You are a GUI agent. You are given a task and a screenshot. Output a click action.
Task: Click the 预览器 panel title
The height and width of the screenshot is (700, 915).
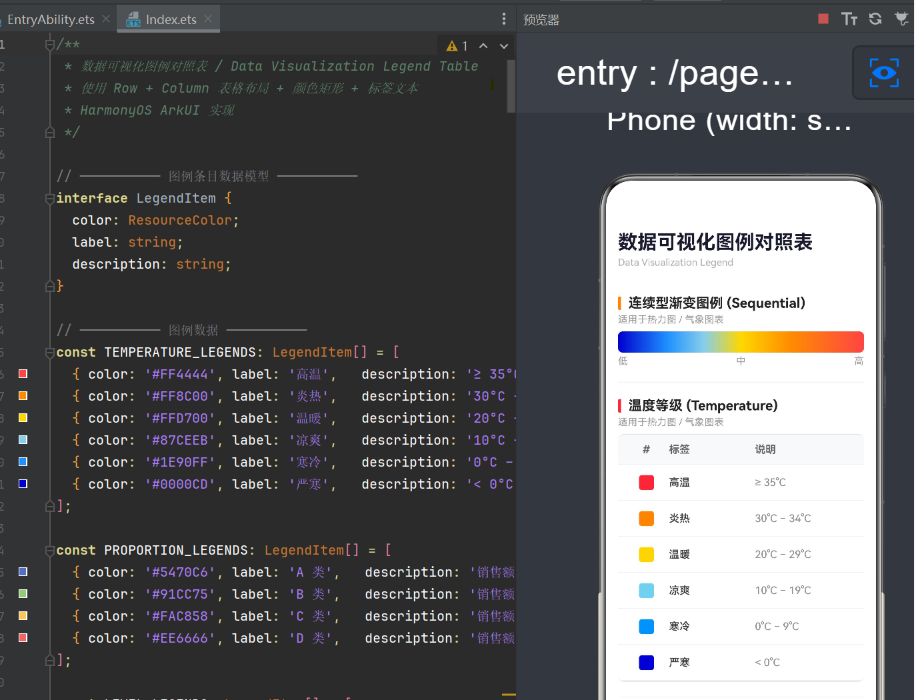coord(541,20)
